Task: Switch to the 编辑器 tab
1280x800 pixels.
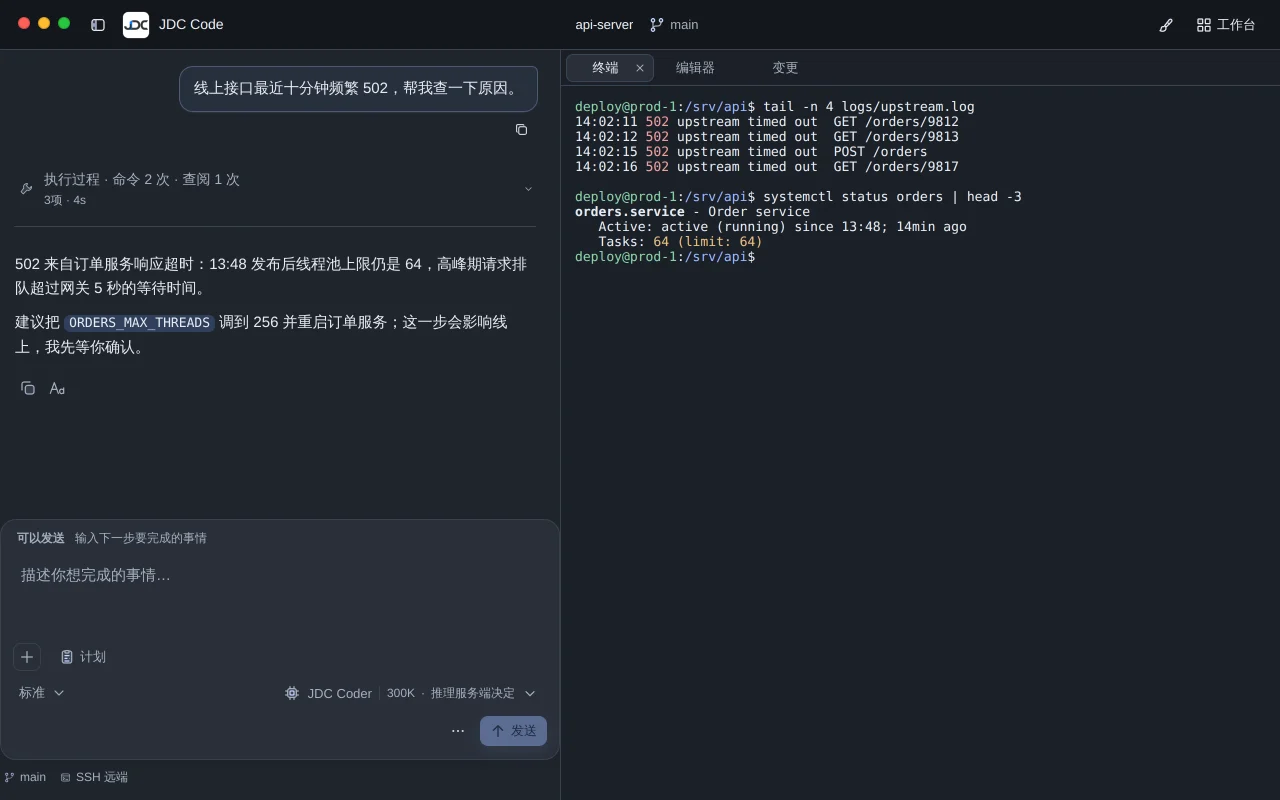Action: pyautogui.click(x=695, y=68)
